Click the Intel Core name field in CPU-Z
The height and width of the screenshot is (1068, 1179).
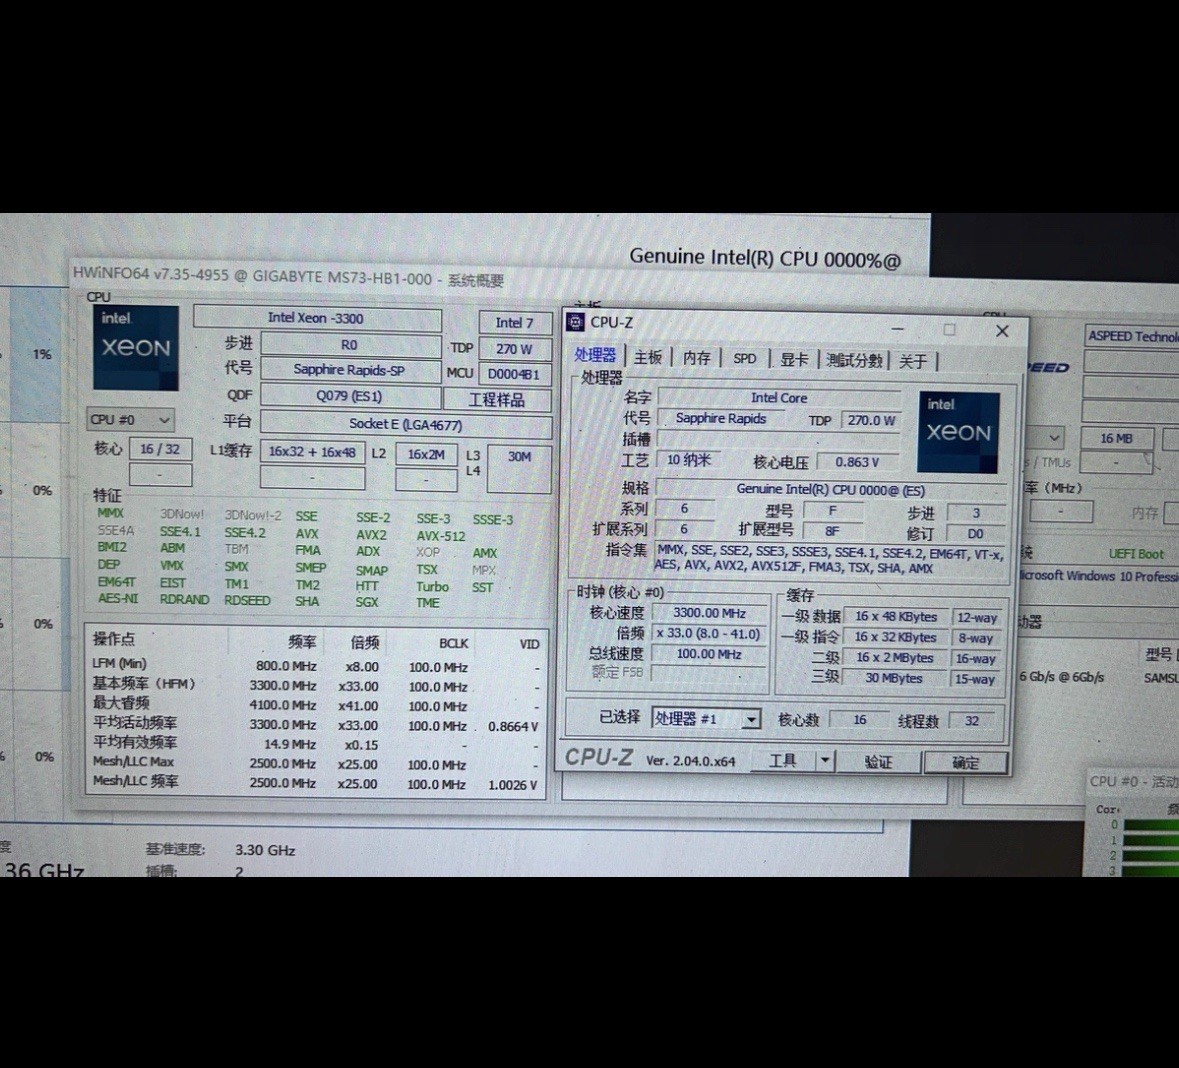[779, 398]
